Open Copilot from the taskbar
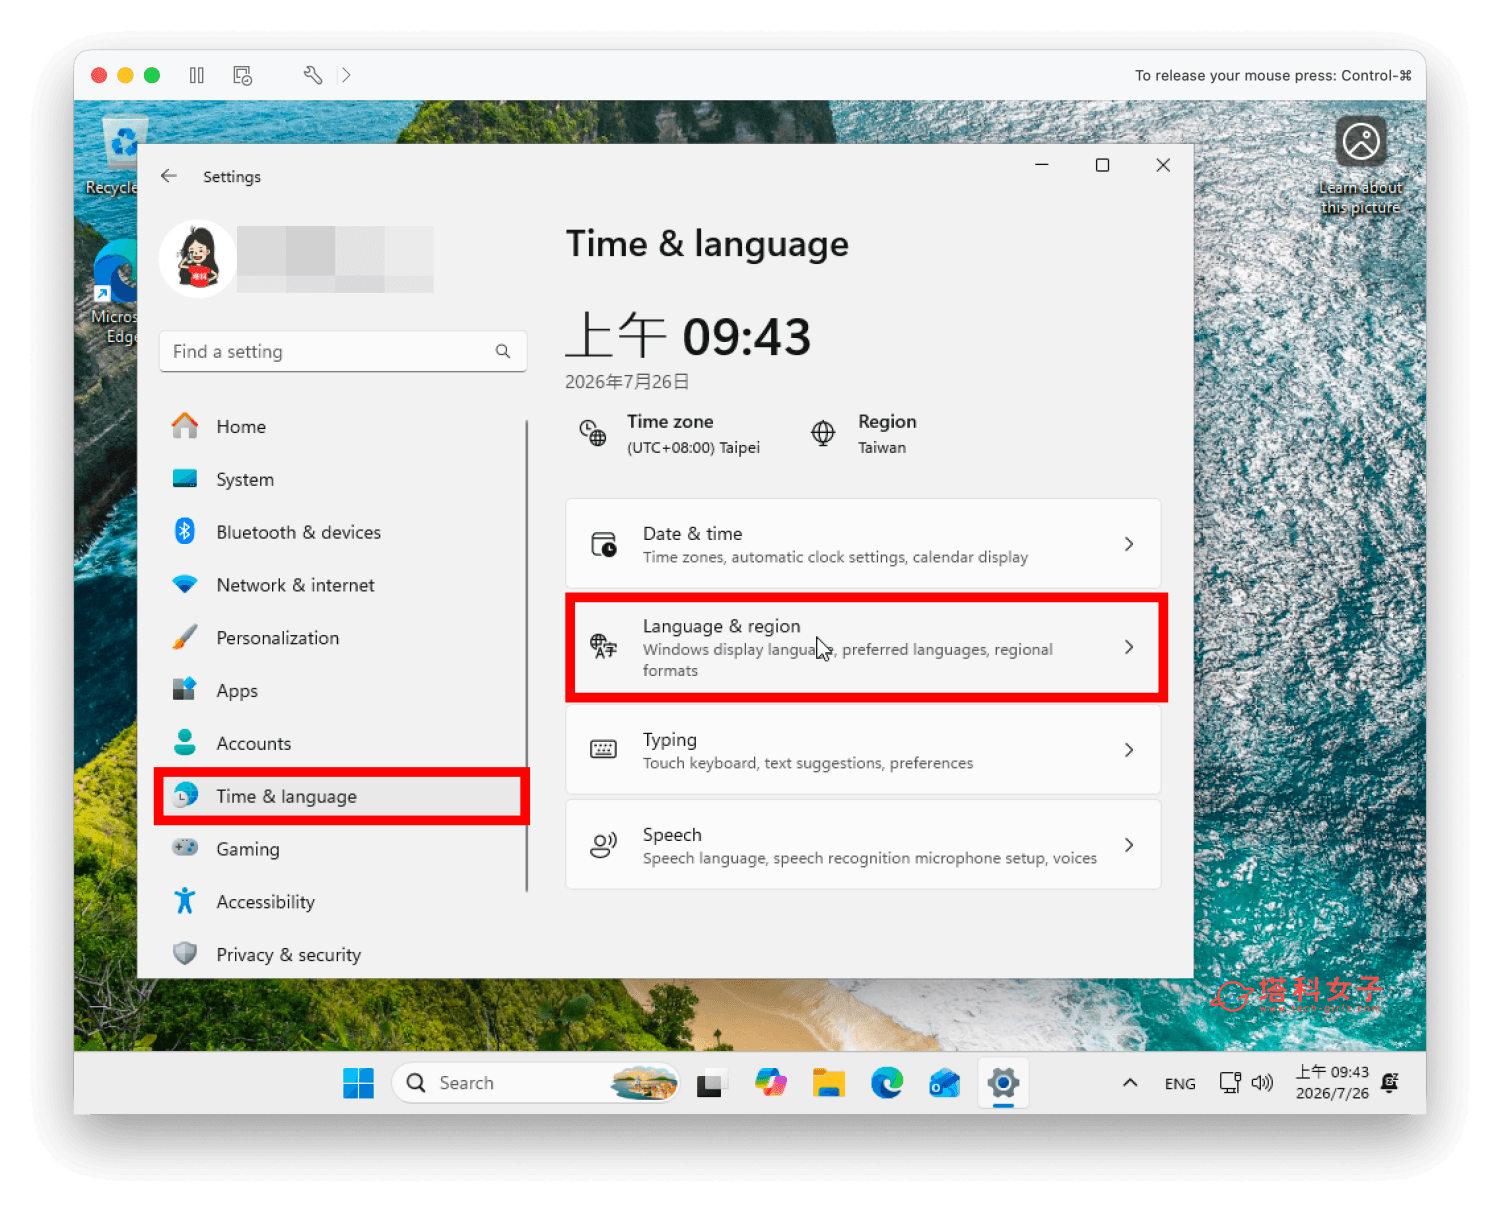The image size is (1500, 1212). (x=771, y=1082)
